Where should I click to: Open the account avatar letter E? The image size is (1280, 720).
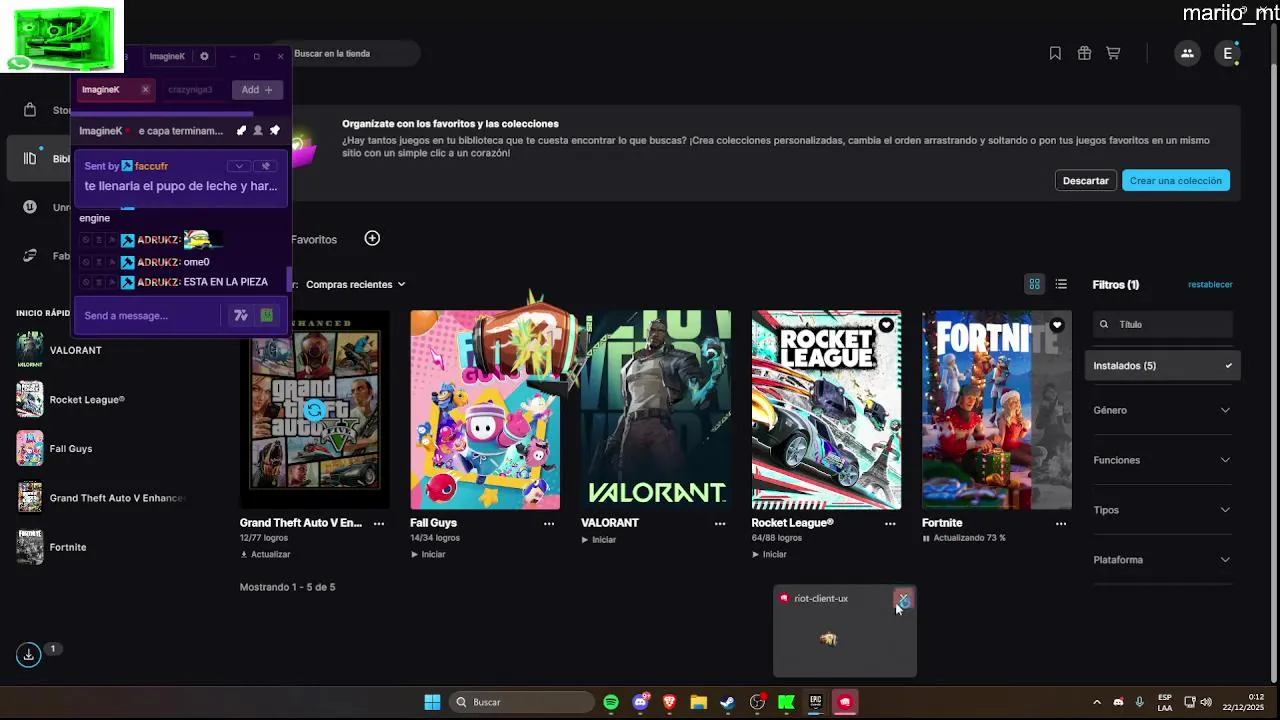[1228, 54]
